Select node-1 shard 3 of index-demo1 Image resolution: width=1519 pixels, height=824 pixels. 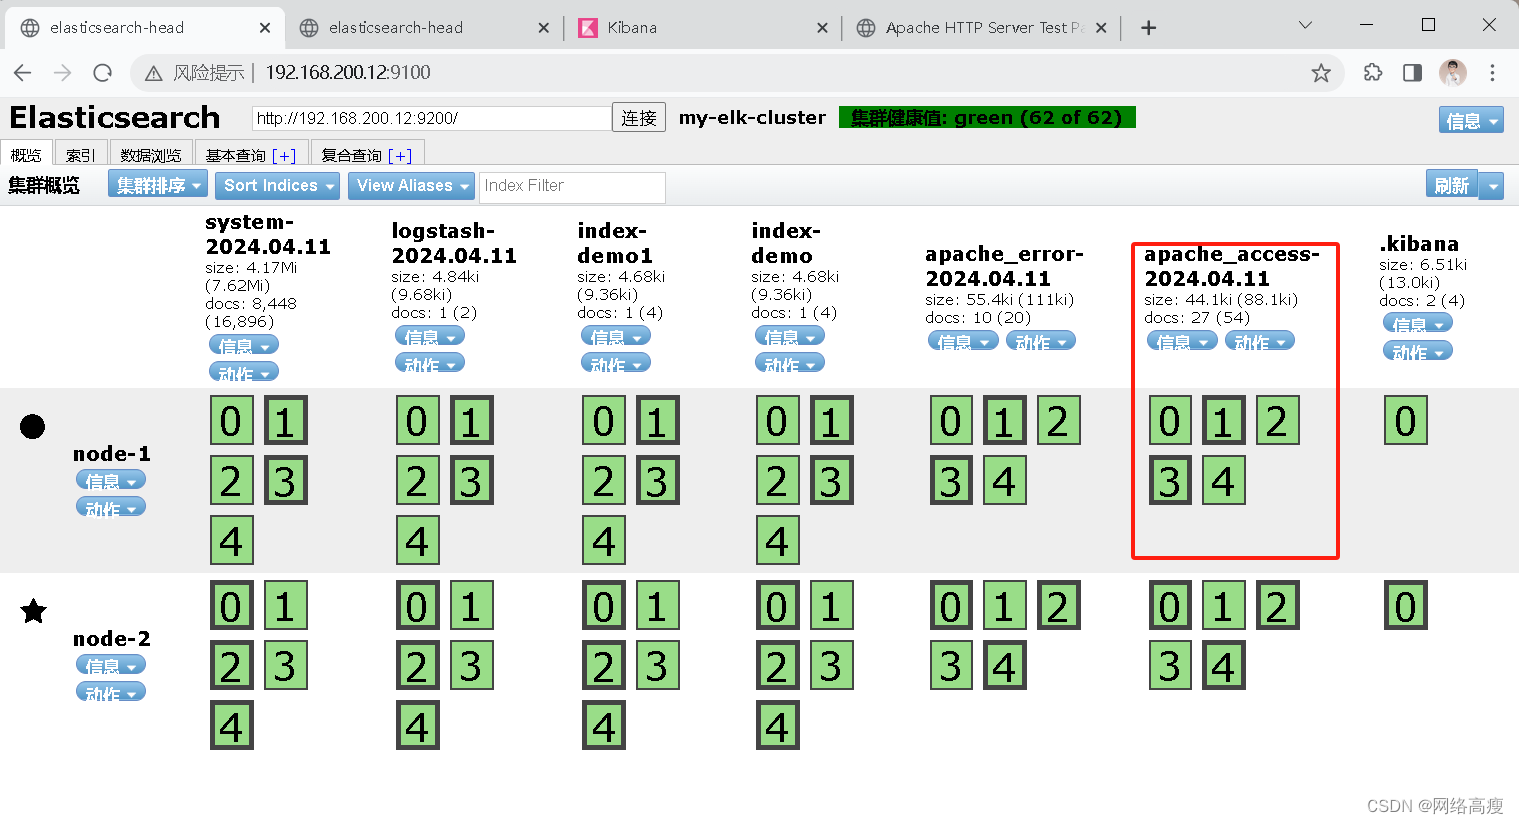[657, 480]
